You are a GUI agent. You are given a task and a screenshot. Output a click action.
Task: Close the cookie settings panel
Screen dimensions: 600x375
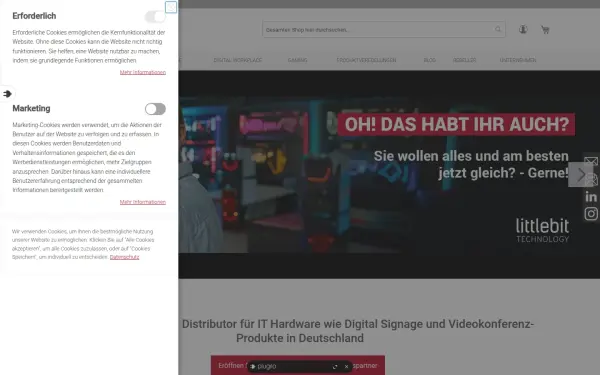(171, 7)
